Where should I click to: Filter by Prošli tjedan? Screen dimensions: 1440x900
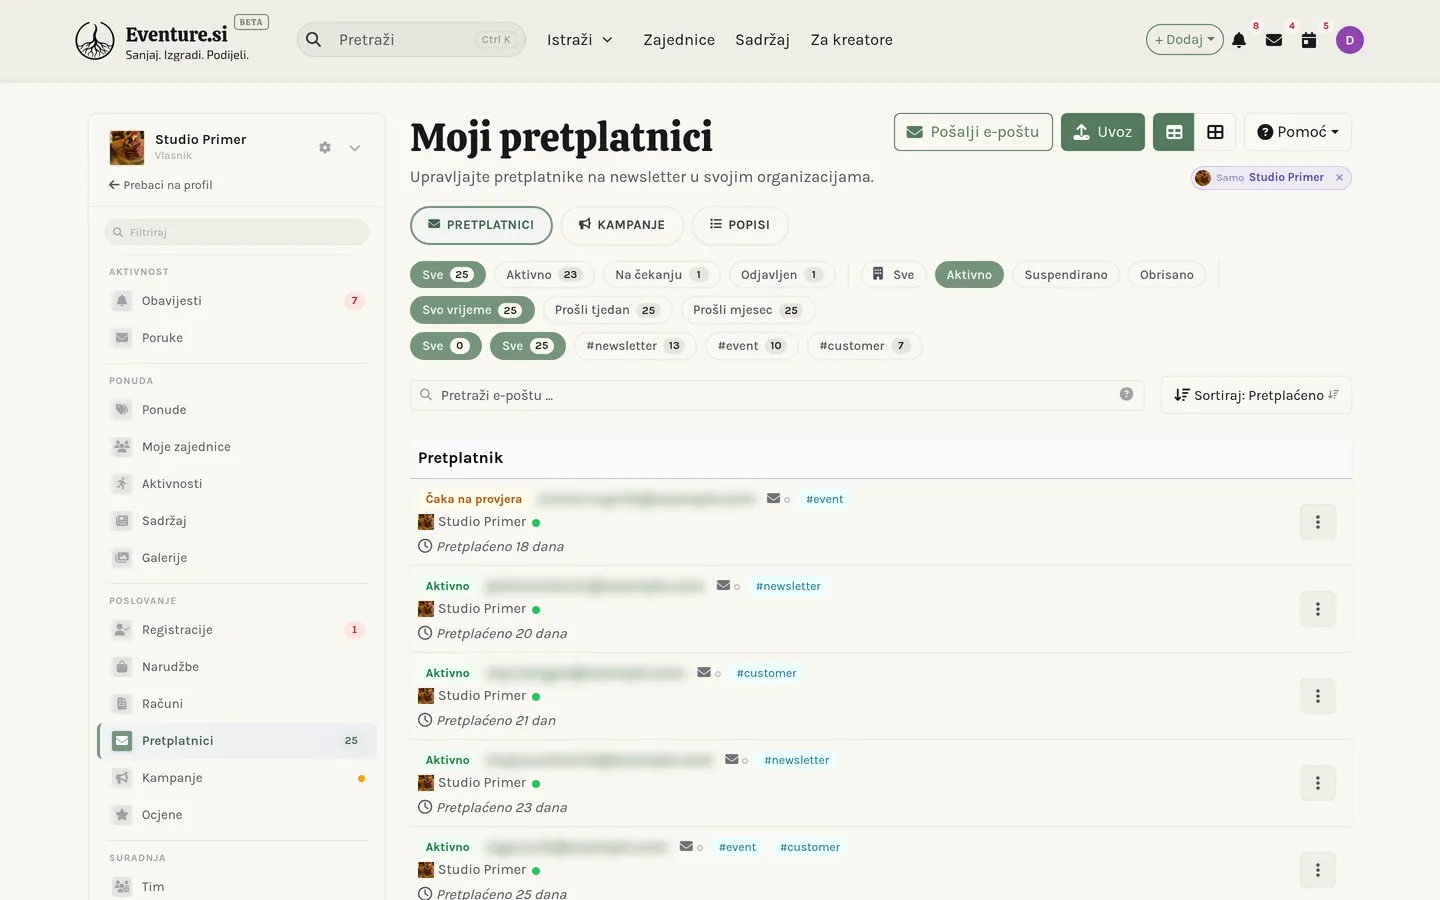607,310
